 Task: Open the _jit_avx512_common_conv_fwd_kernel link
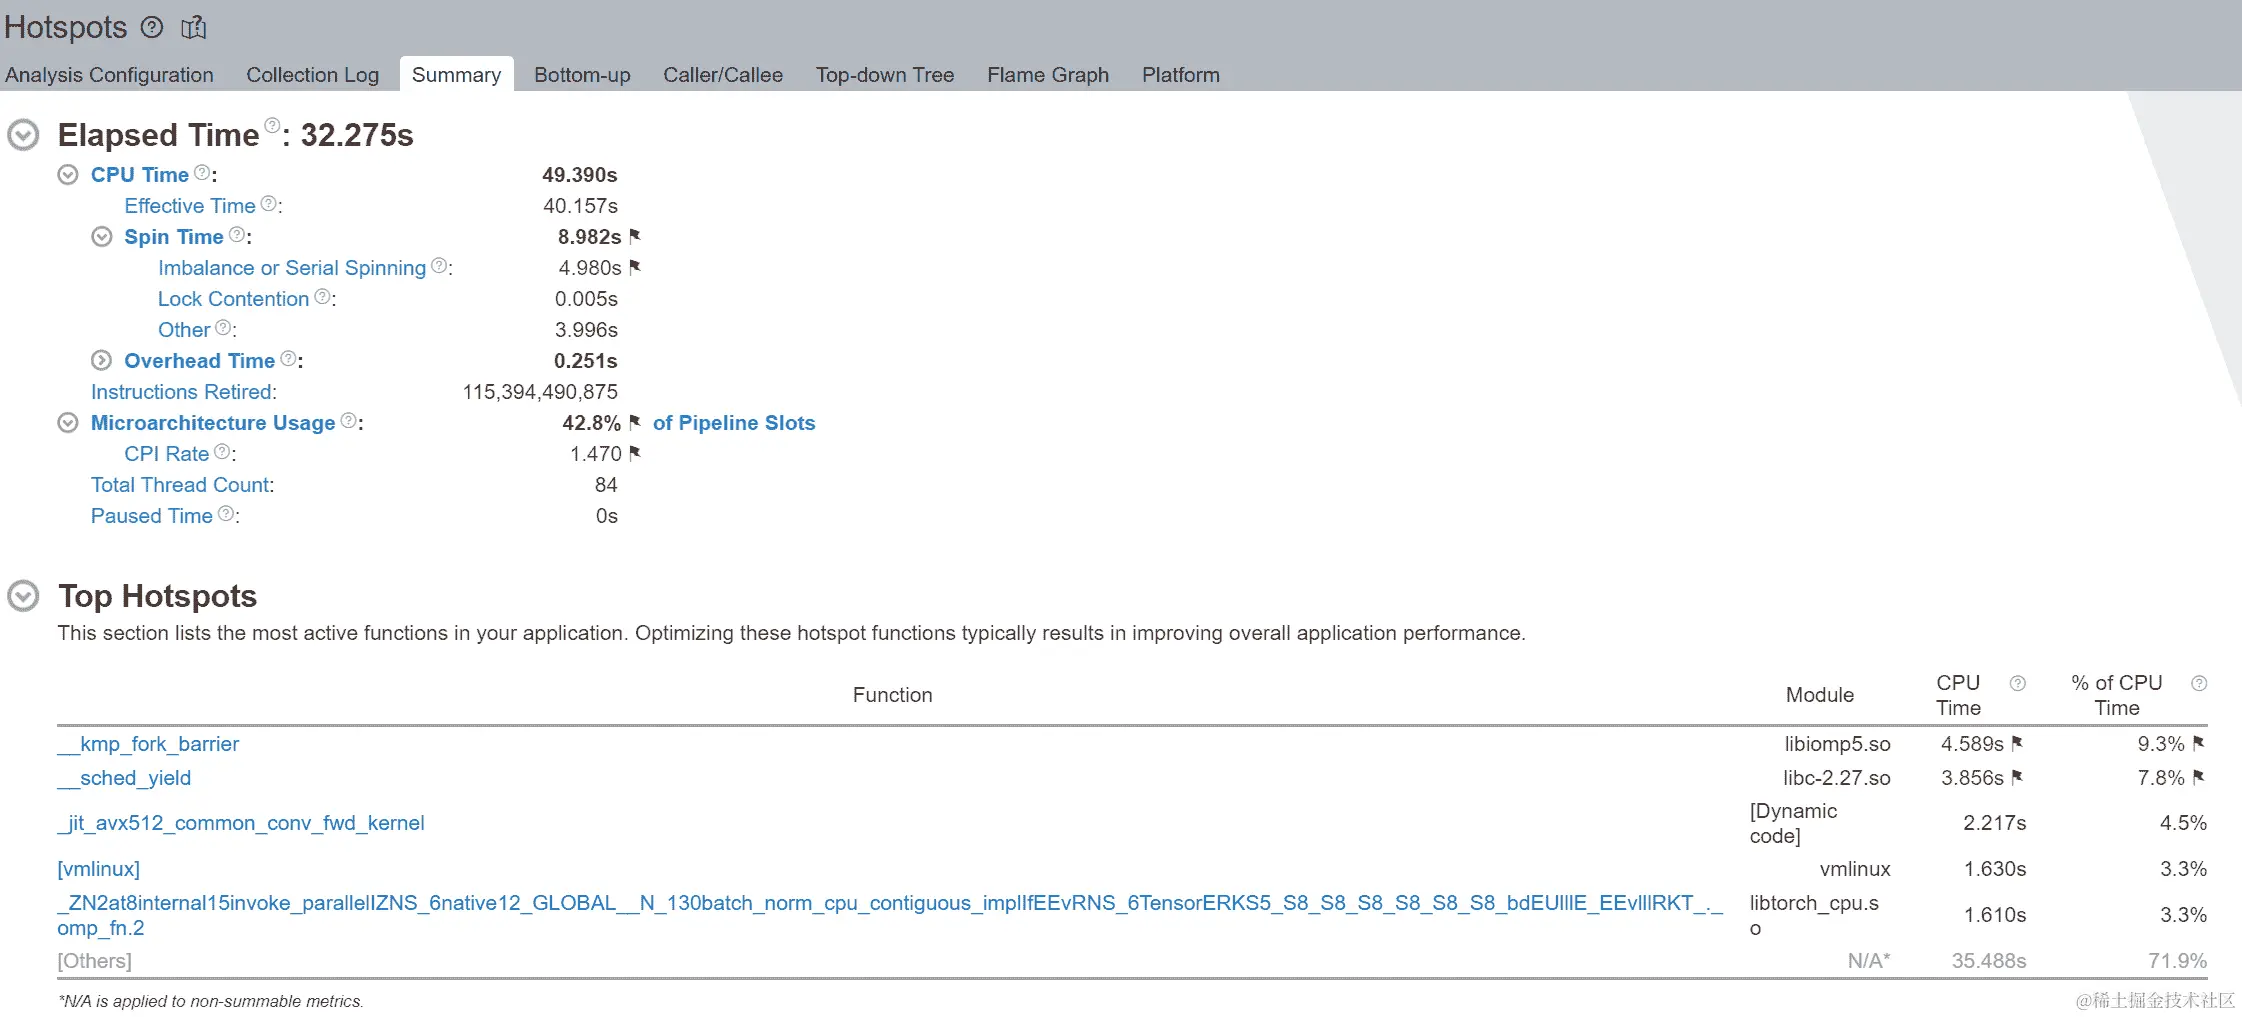click(x=241, y=823)
